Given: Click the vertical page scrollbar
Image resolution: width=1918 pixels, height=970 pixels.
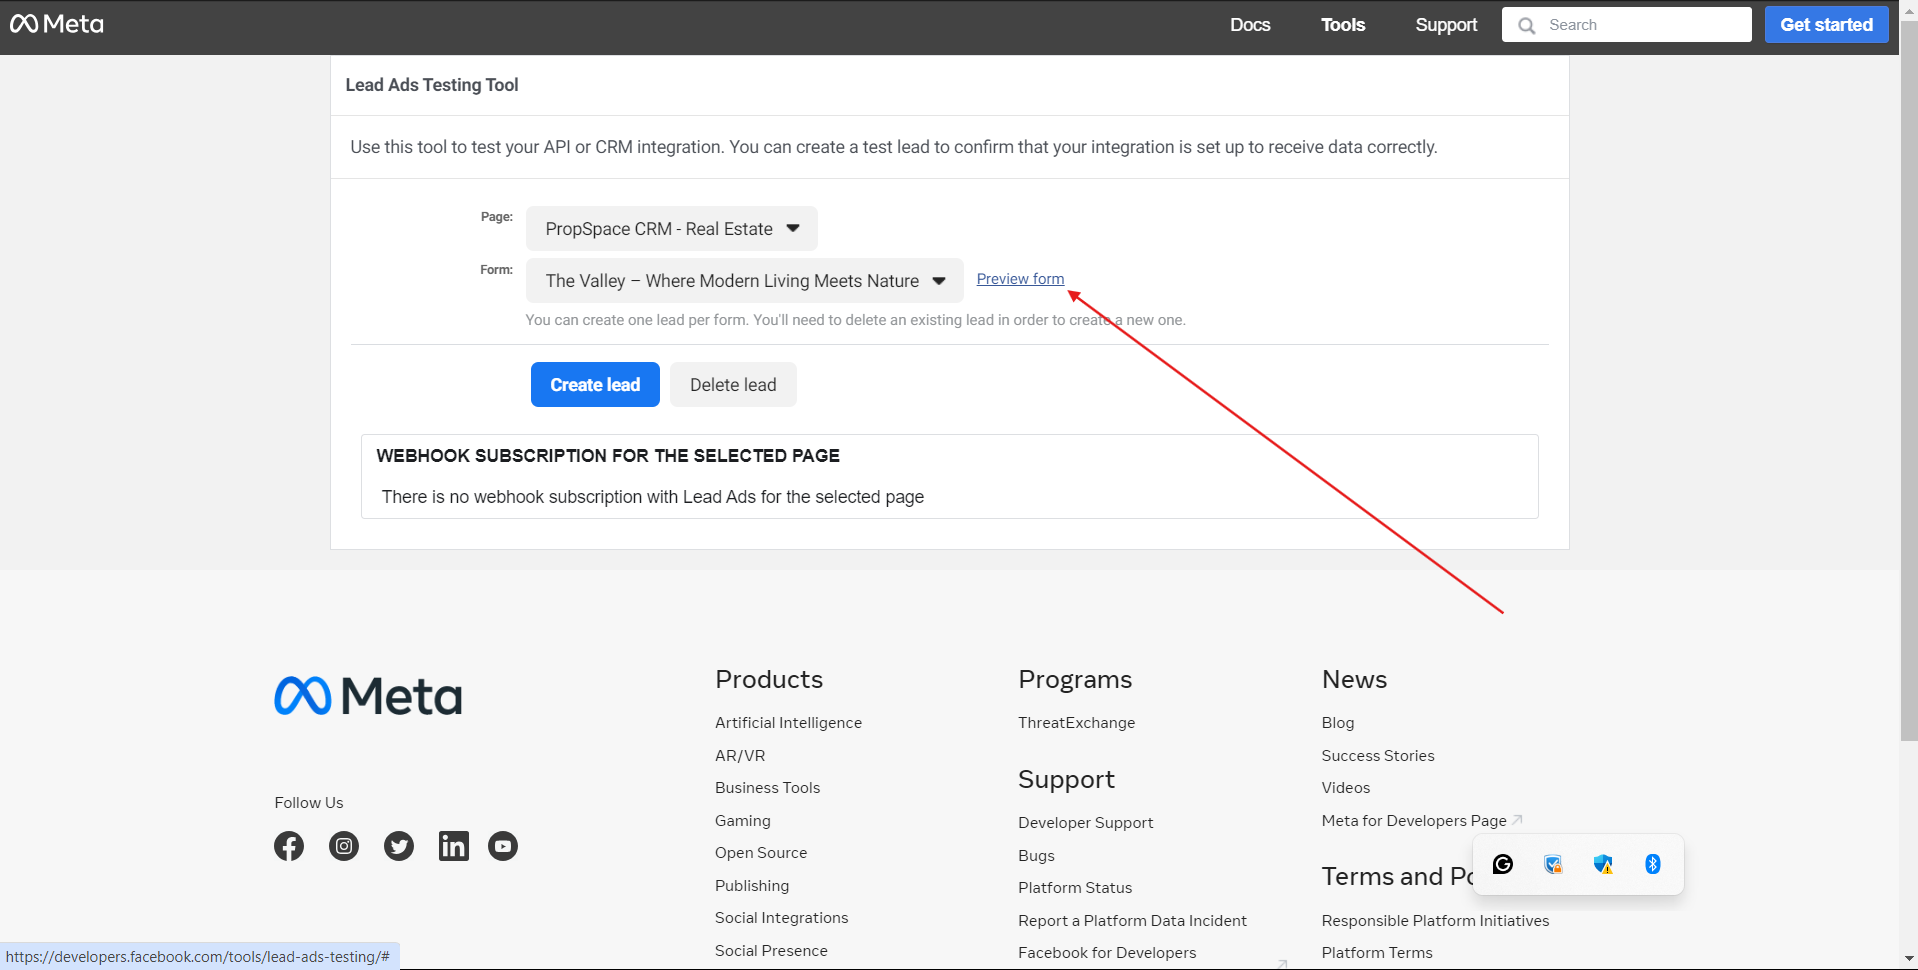Looking at the screenshot, I should 1909,380.
